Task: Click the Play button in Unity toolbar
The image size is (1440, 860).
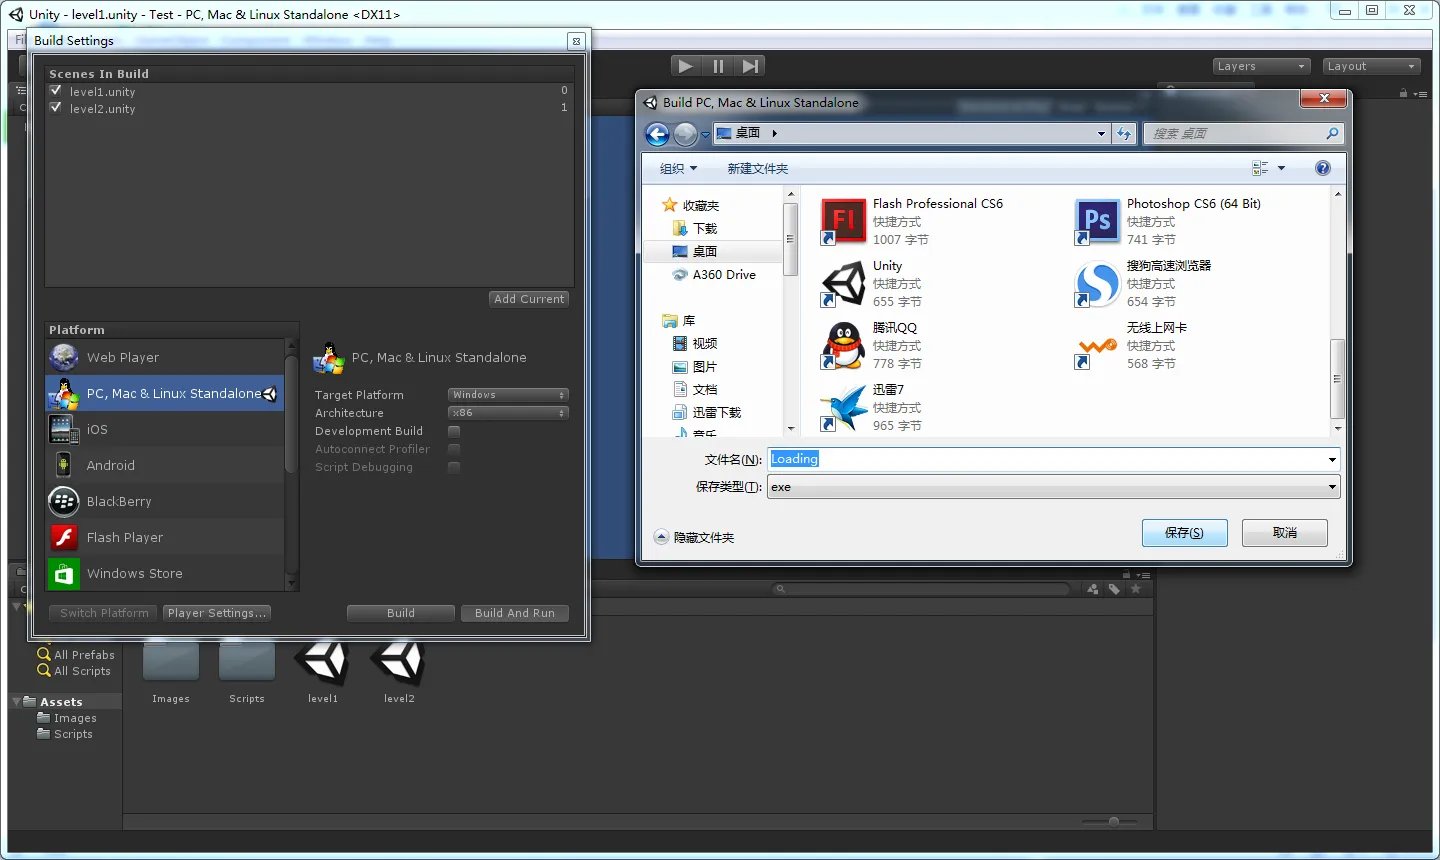Action: [x=685, y=66]
